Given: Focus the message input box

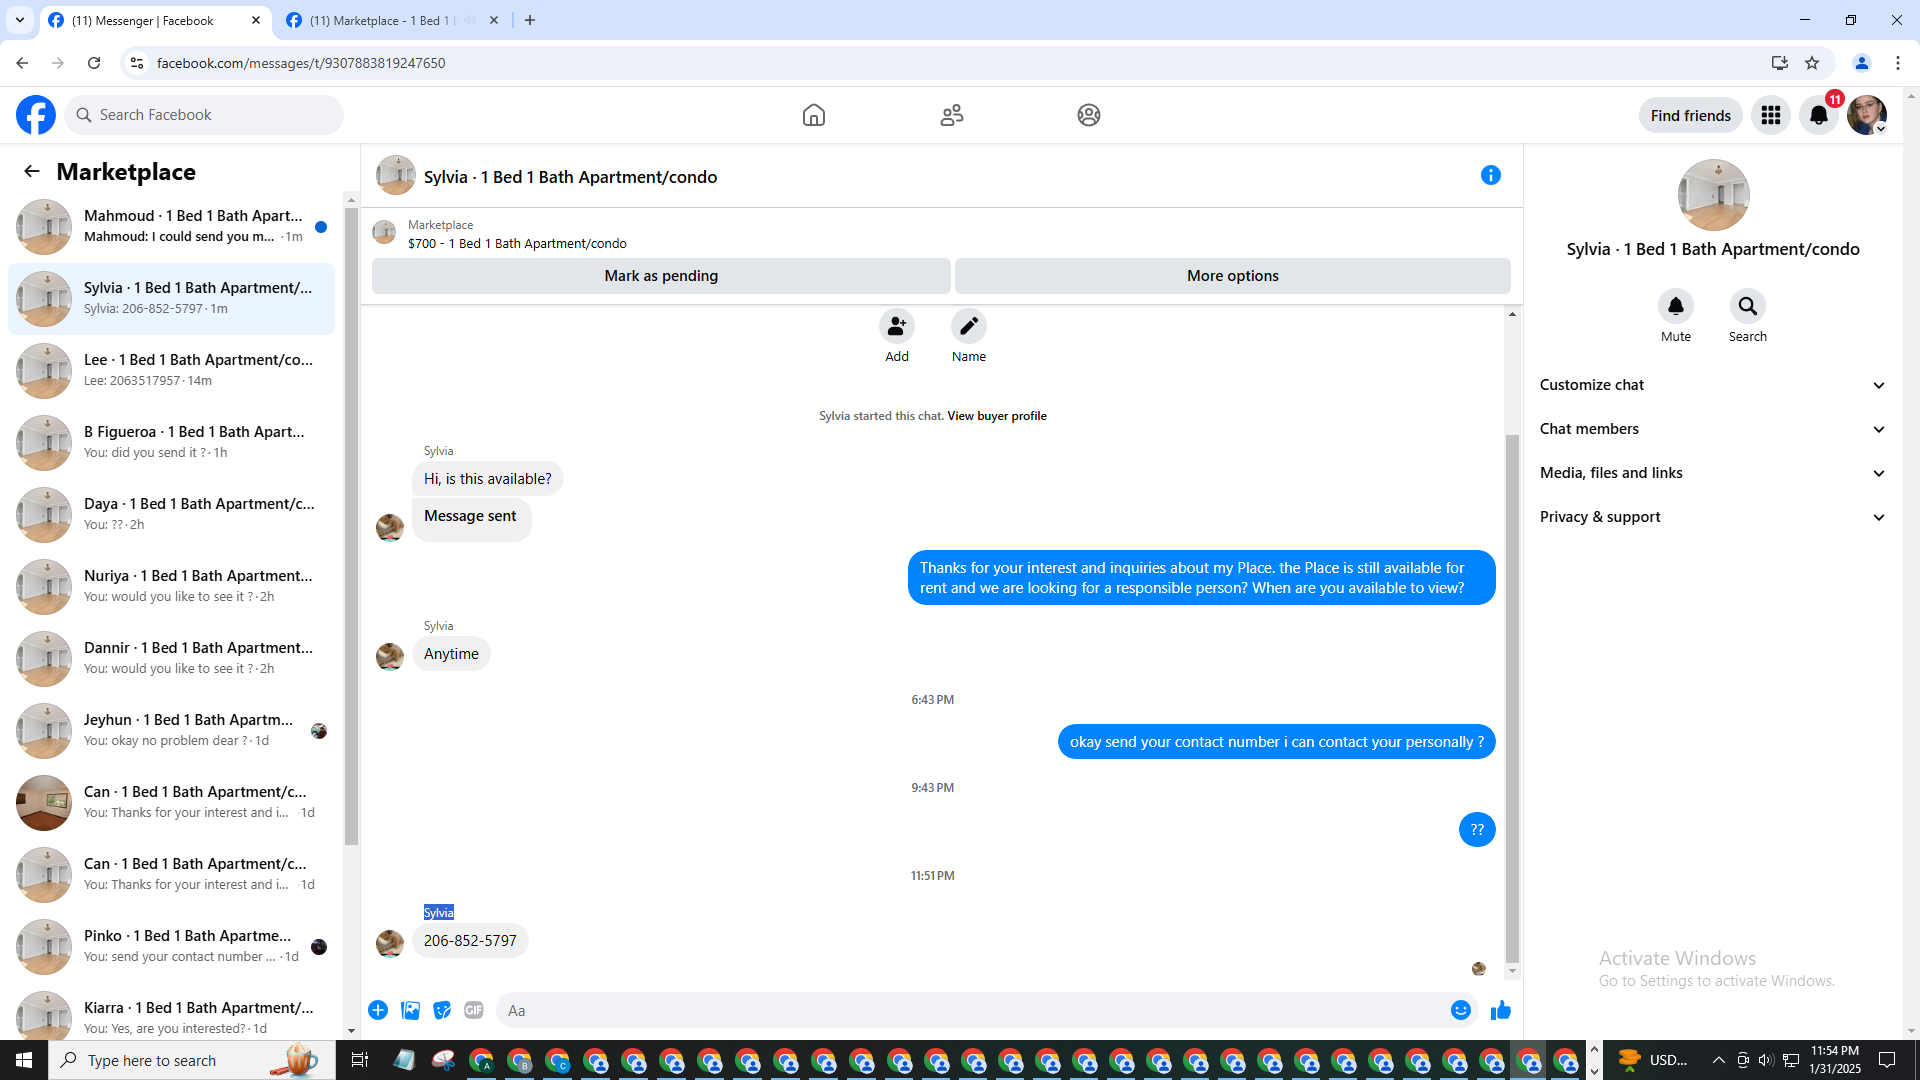Looking at the screenshot, I should (x=972, y=1010).
